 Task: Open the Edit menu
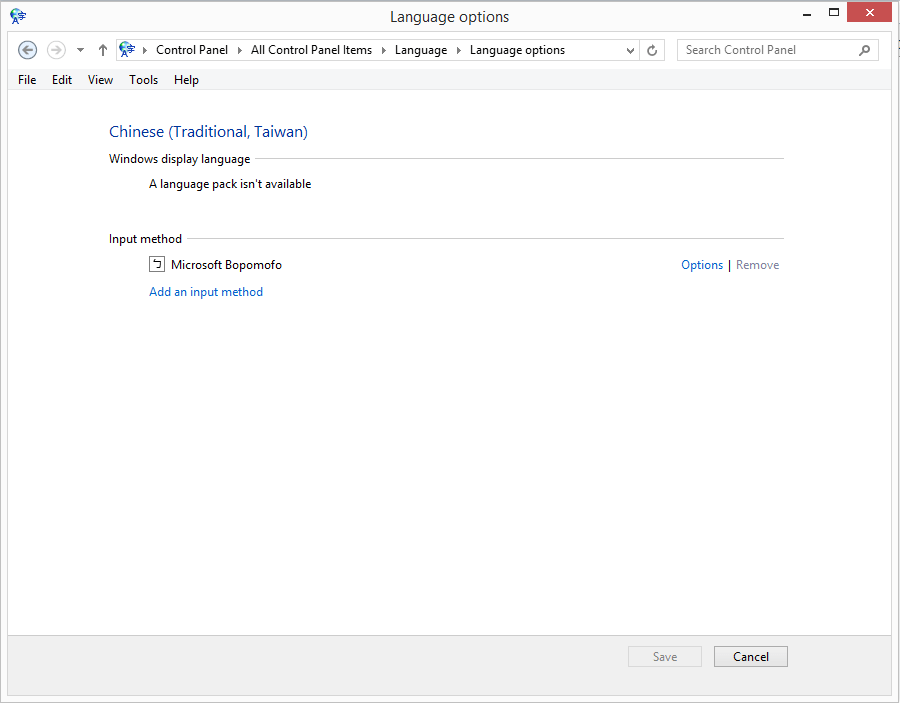click(x=62, y=80)
